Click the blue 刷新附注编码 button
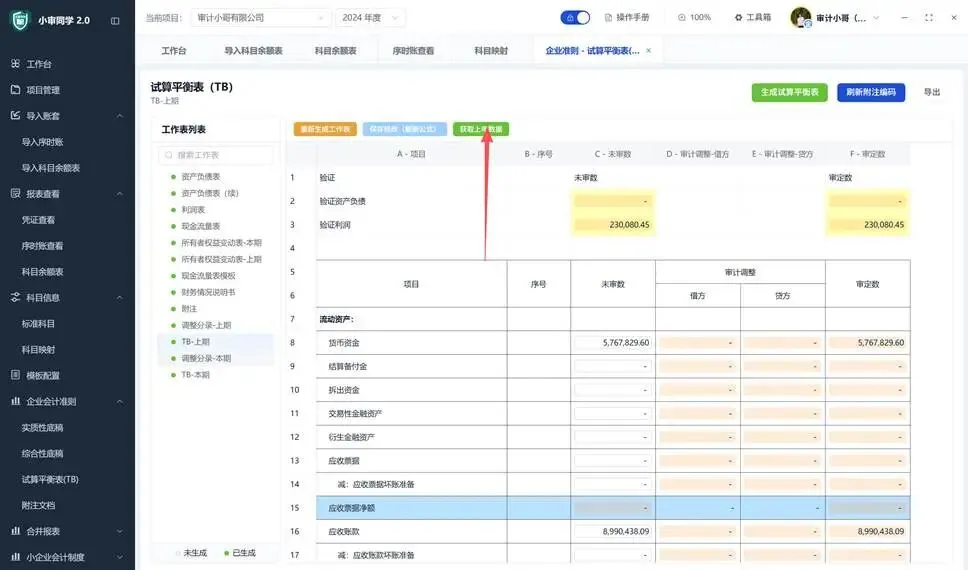 click(870, 92)
